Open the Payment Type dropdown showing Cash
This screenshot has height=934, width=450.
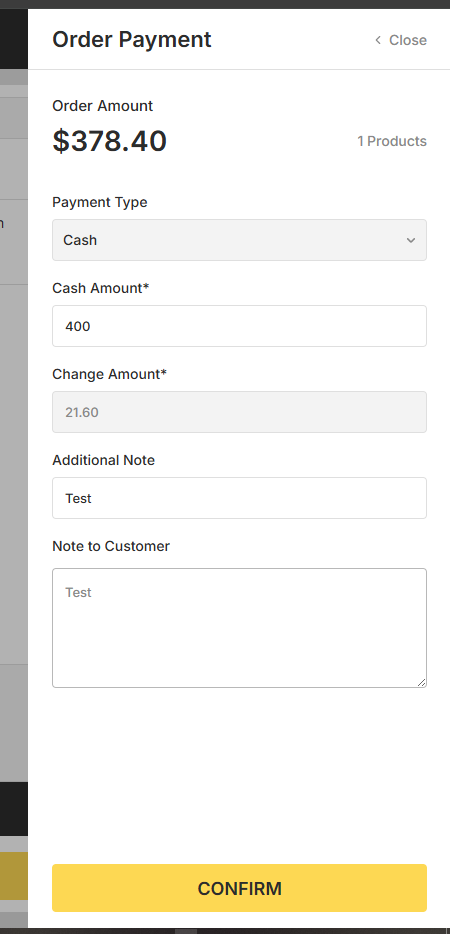[240, 240]
